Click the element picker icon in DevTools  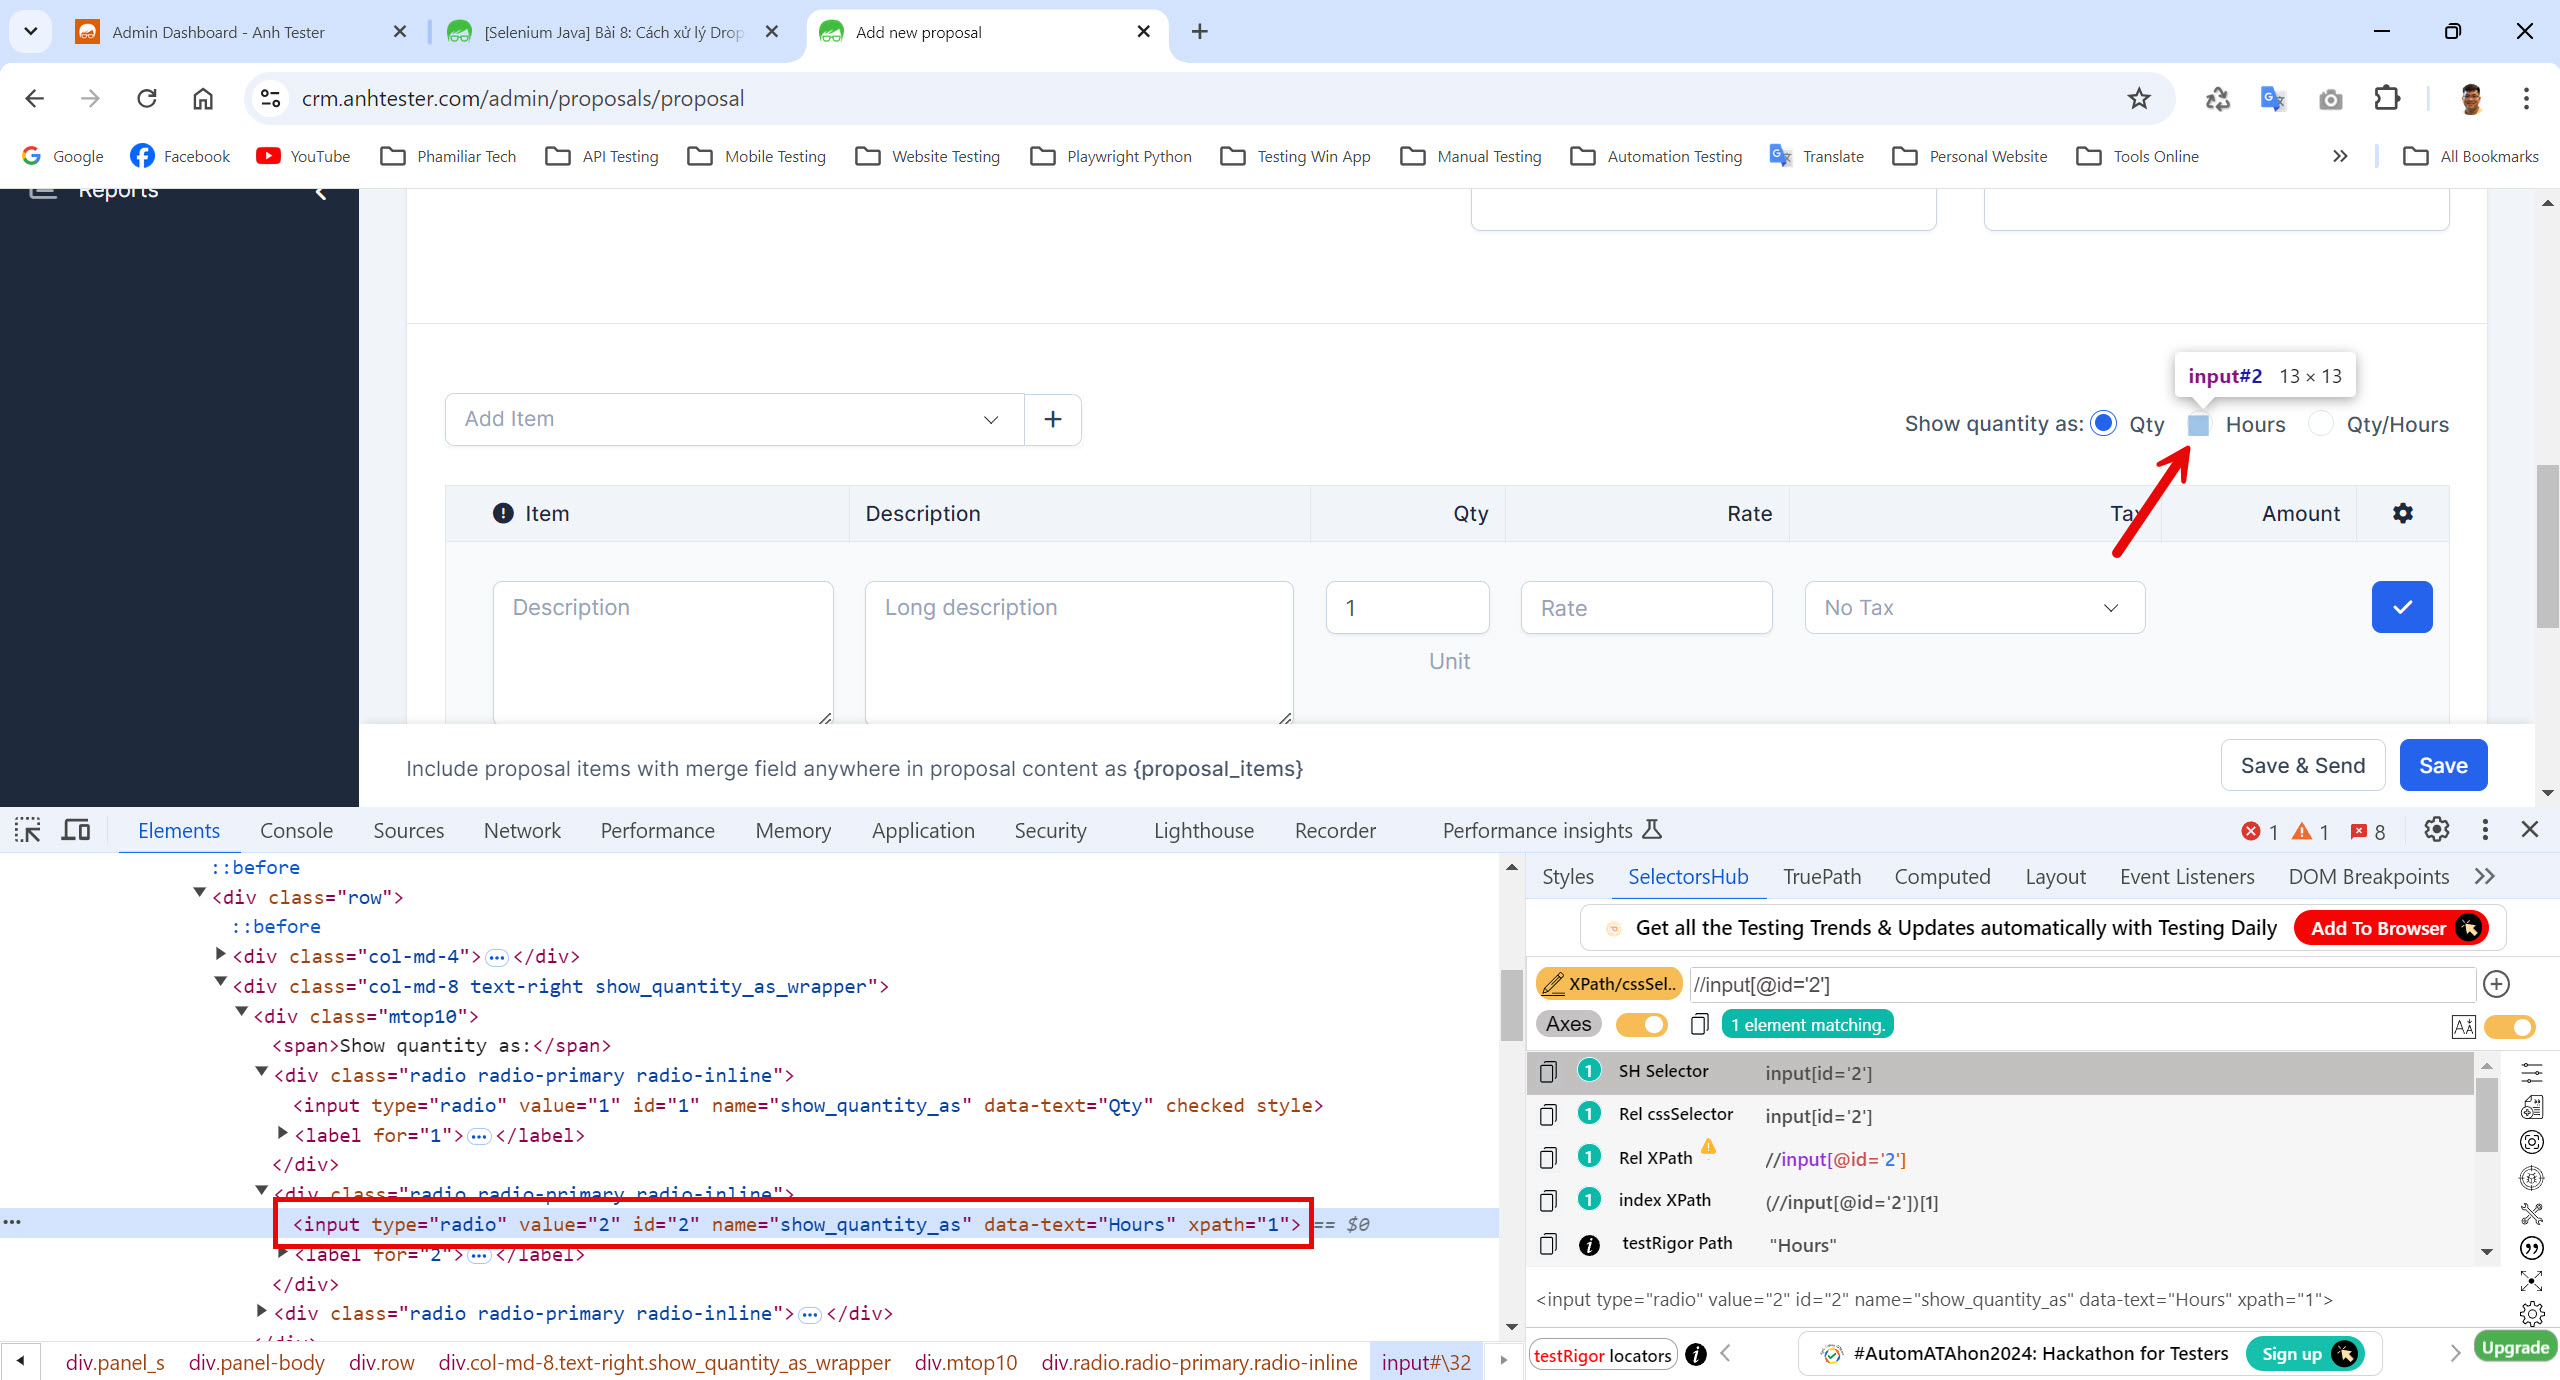[27, 831]
